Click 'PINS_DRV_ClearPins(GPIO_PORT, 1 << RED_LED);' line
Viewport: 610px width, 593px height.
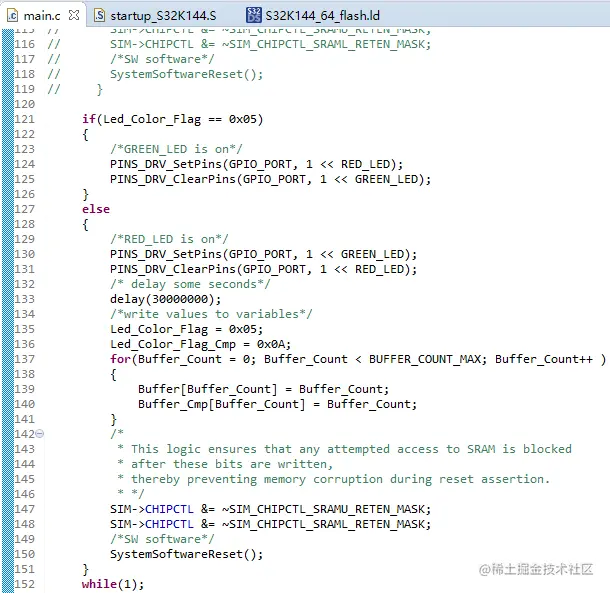(x=263, y=269)
